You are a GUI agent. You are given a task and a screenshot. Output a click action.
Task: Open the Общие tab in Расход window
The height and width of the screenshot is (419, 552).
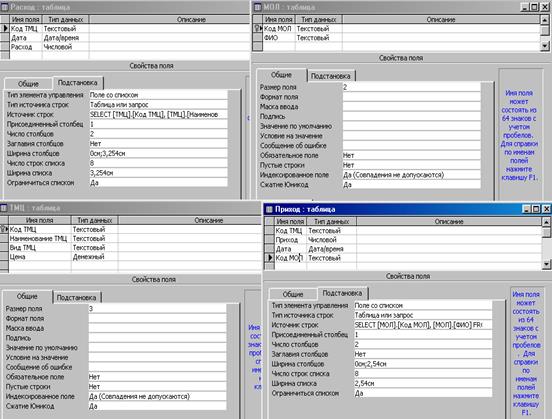coord(28,84)
